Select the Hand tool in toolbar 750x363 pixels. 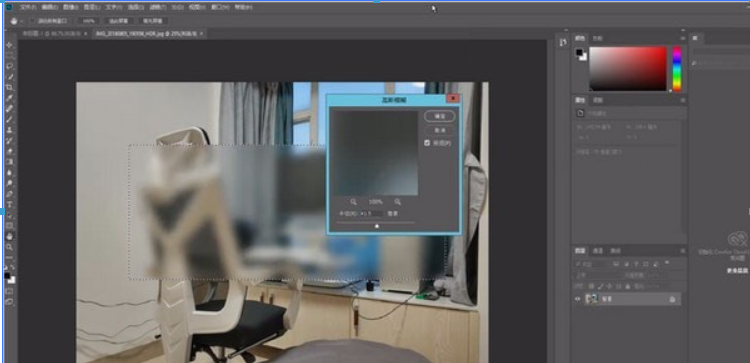pos(9,236)
